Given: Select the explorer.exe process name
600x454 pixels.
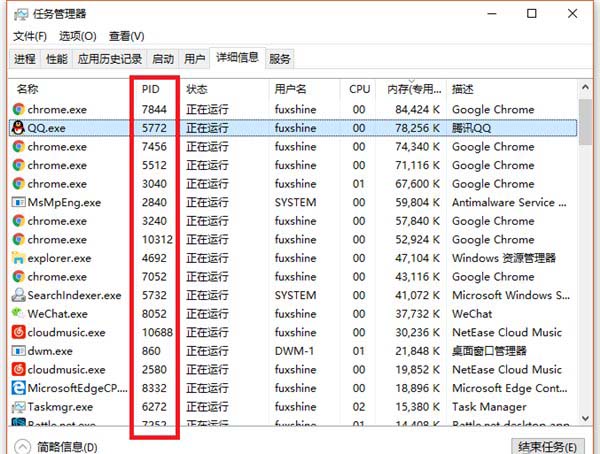Looking at the screenshot, I should pyautogui.click(x=59, y=258).
